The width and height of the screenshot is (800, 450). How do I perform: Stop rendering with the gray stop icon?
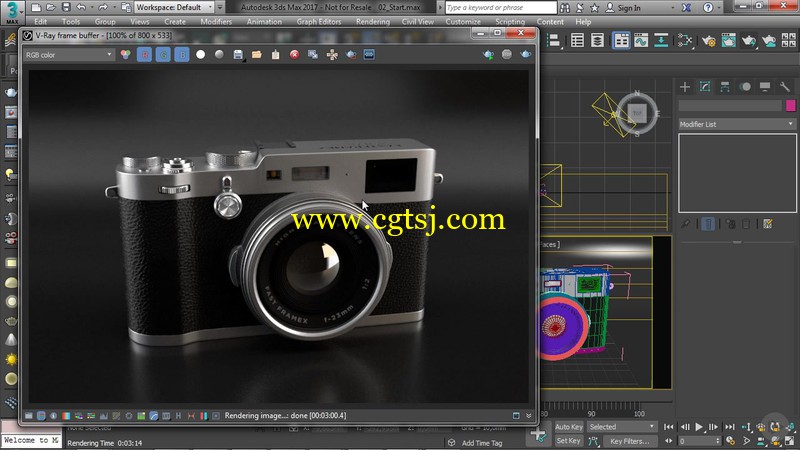[507, 54]
